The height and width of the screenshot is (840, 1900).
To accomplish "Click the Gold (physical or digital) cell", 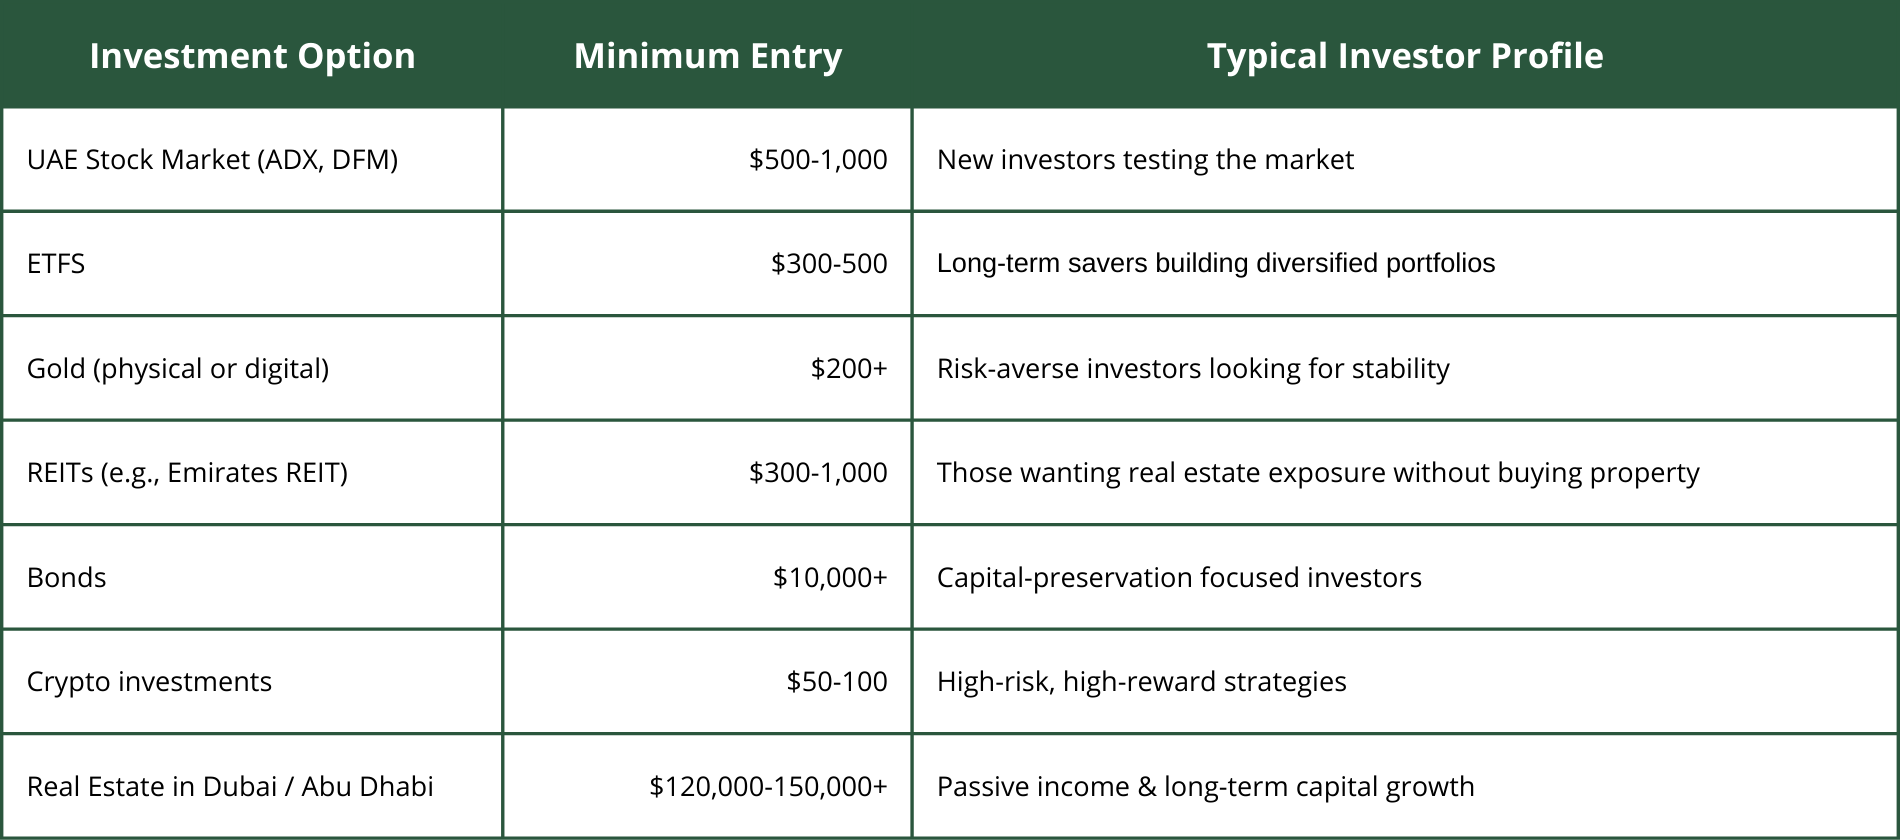I will click(x=178, y=369).
